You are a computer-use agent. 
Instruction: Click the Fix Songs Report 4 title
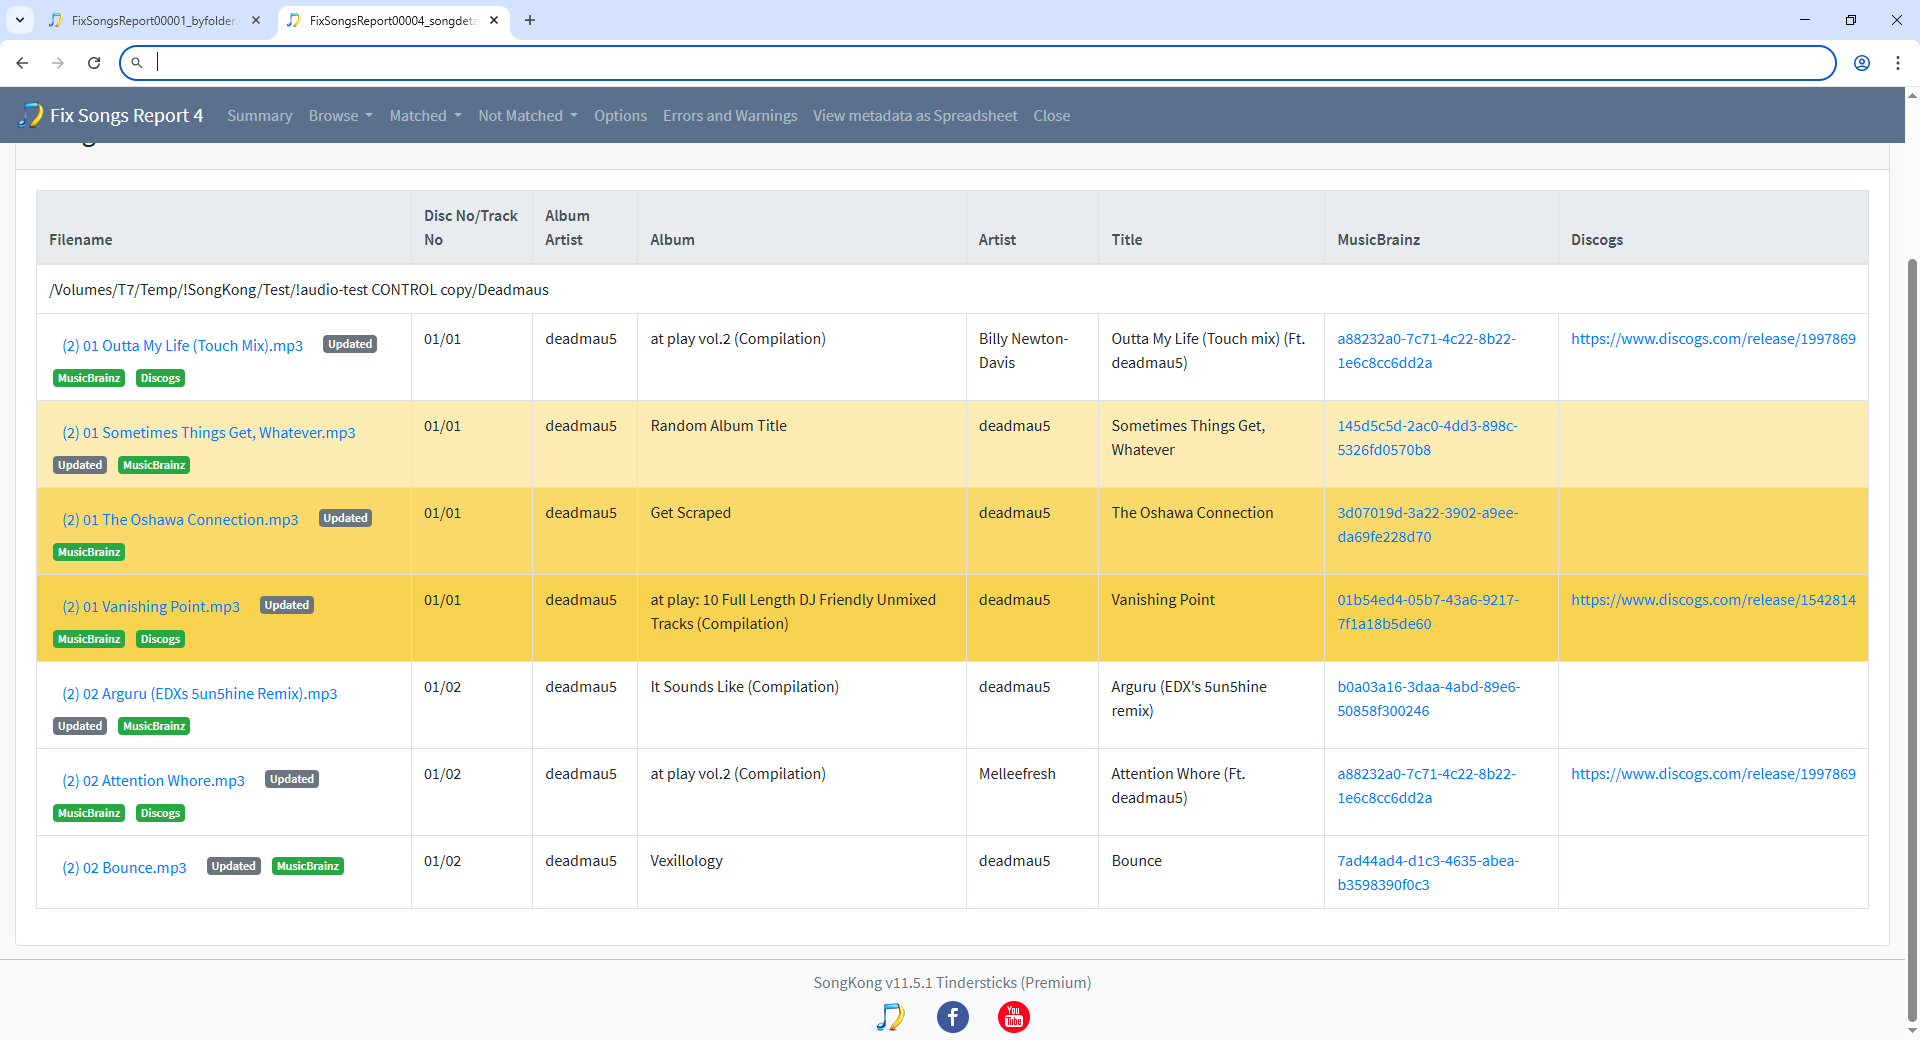click(x=127, y=115)
